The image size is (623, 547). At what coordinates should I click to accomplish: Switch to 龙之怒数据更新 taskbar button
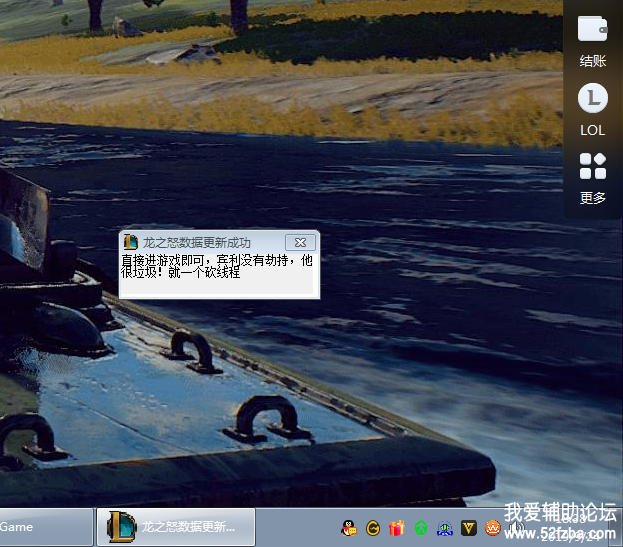pyautogui.click(x=176, y=527)
